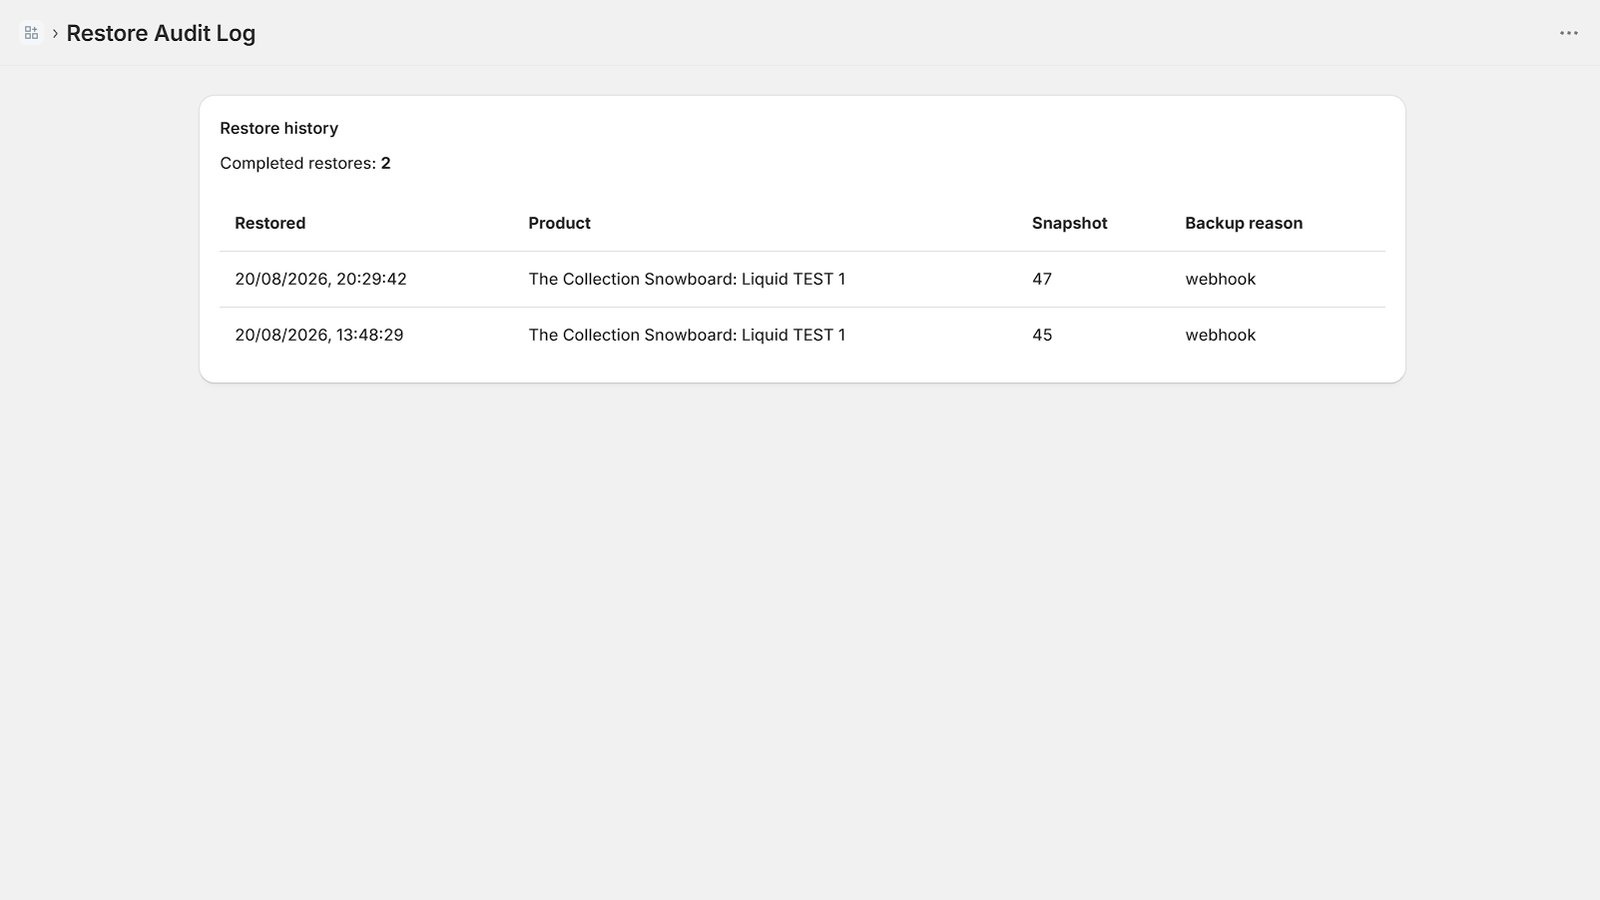Click the bold number 2 of completed restores
The image size is (1600, 900).
[x=386, y=163]
